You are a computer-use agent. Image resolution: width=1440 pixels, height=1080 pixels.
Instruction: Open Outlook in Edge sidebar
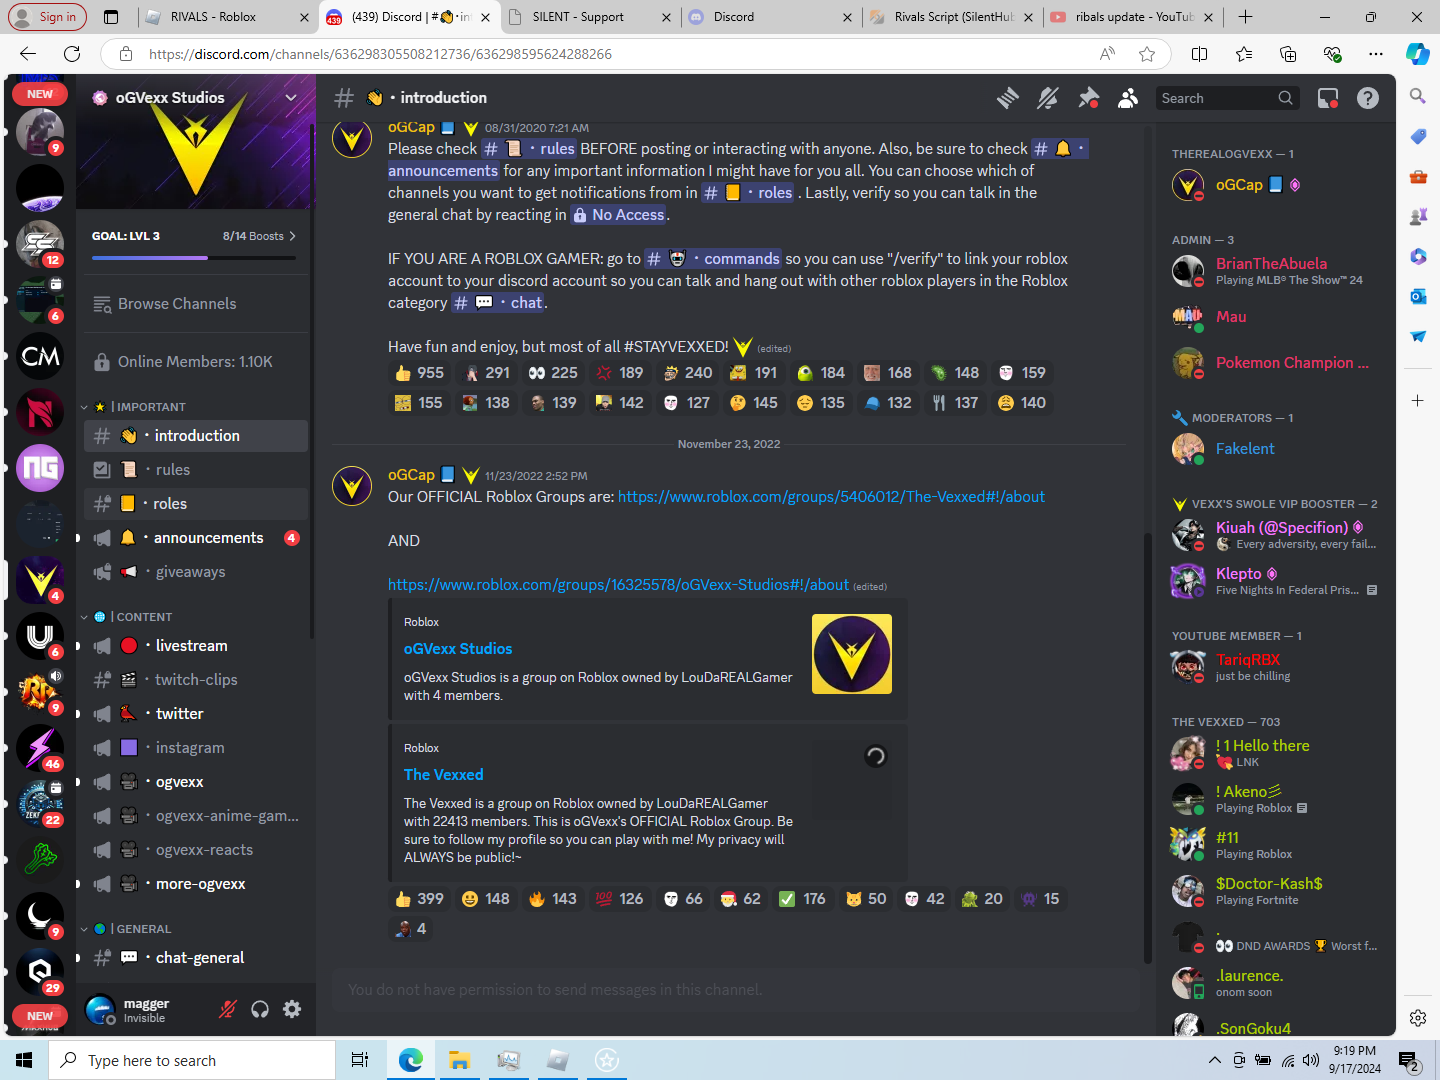(1418, 296)
